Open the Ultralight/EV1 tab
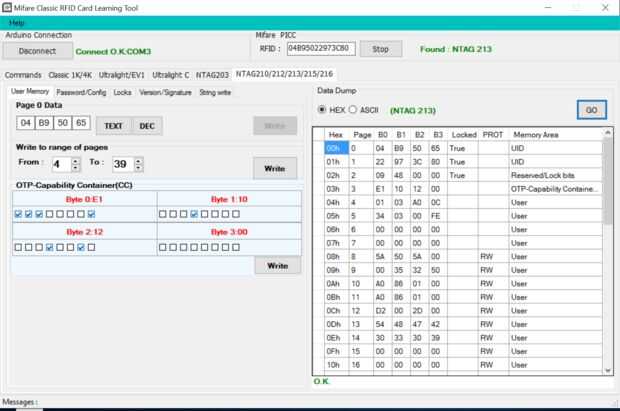Screen dimensions: 620x411 pos(121,75)
